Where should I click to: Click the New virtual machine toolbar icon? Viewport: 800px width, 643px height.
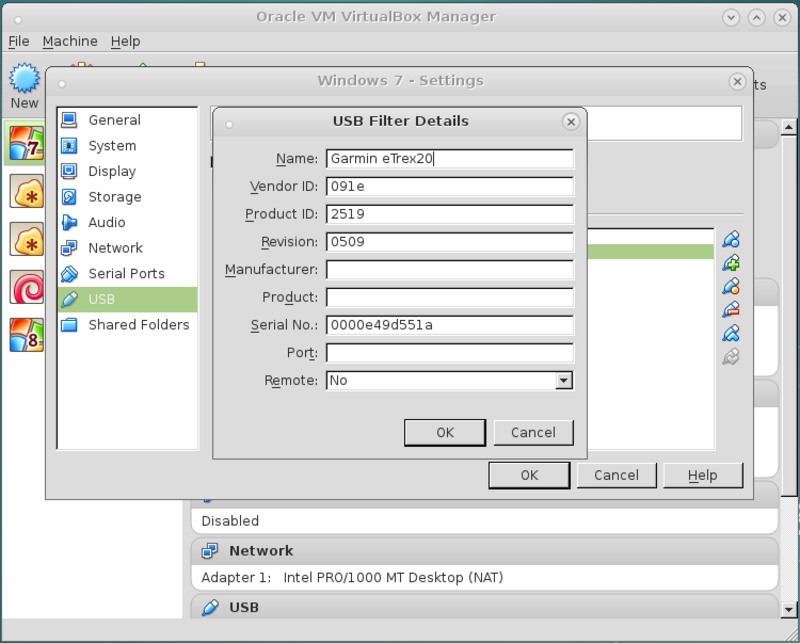click(24, 78)
